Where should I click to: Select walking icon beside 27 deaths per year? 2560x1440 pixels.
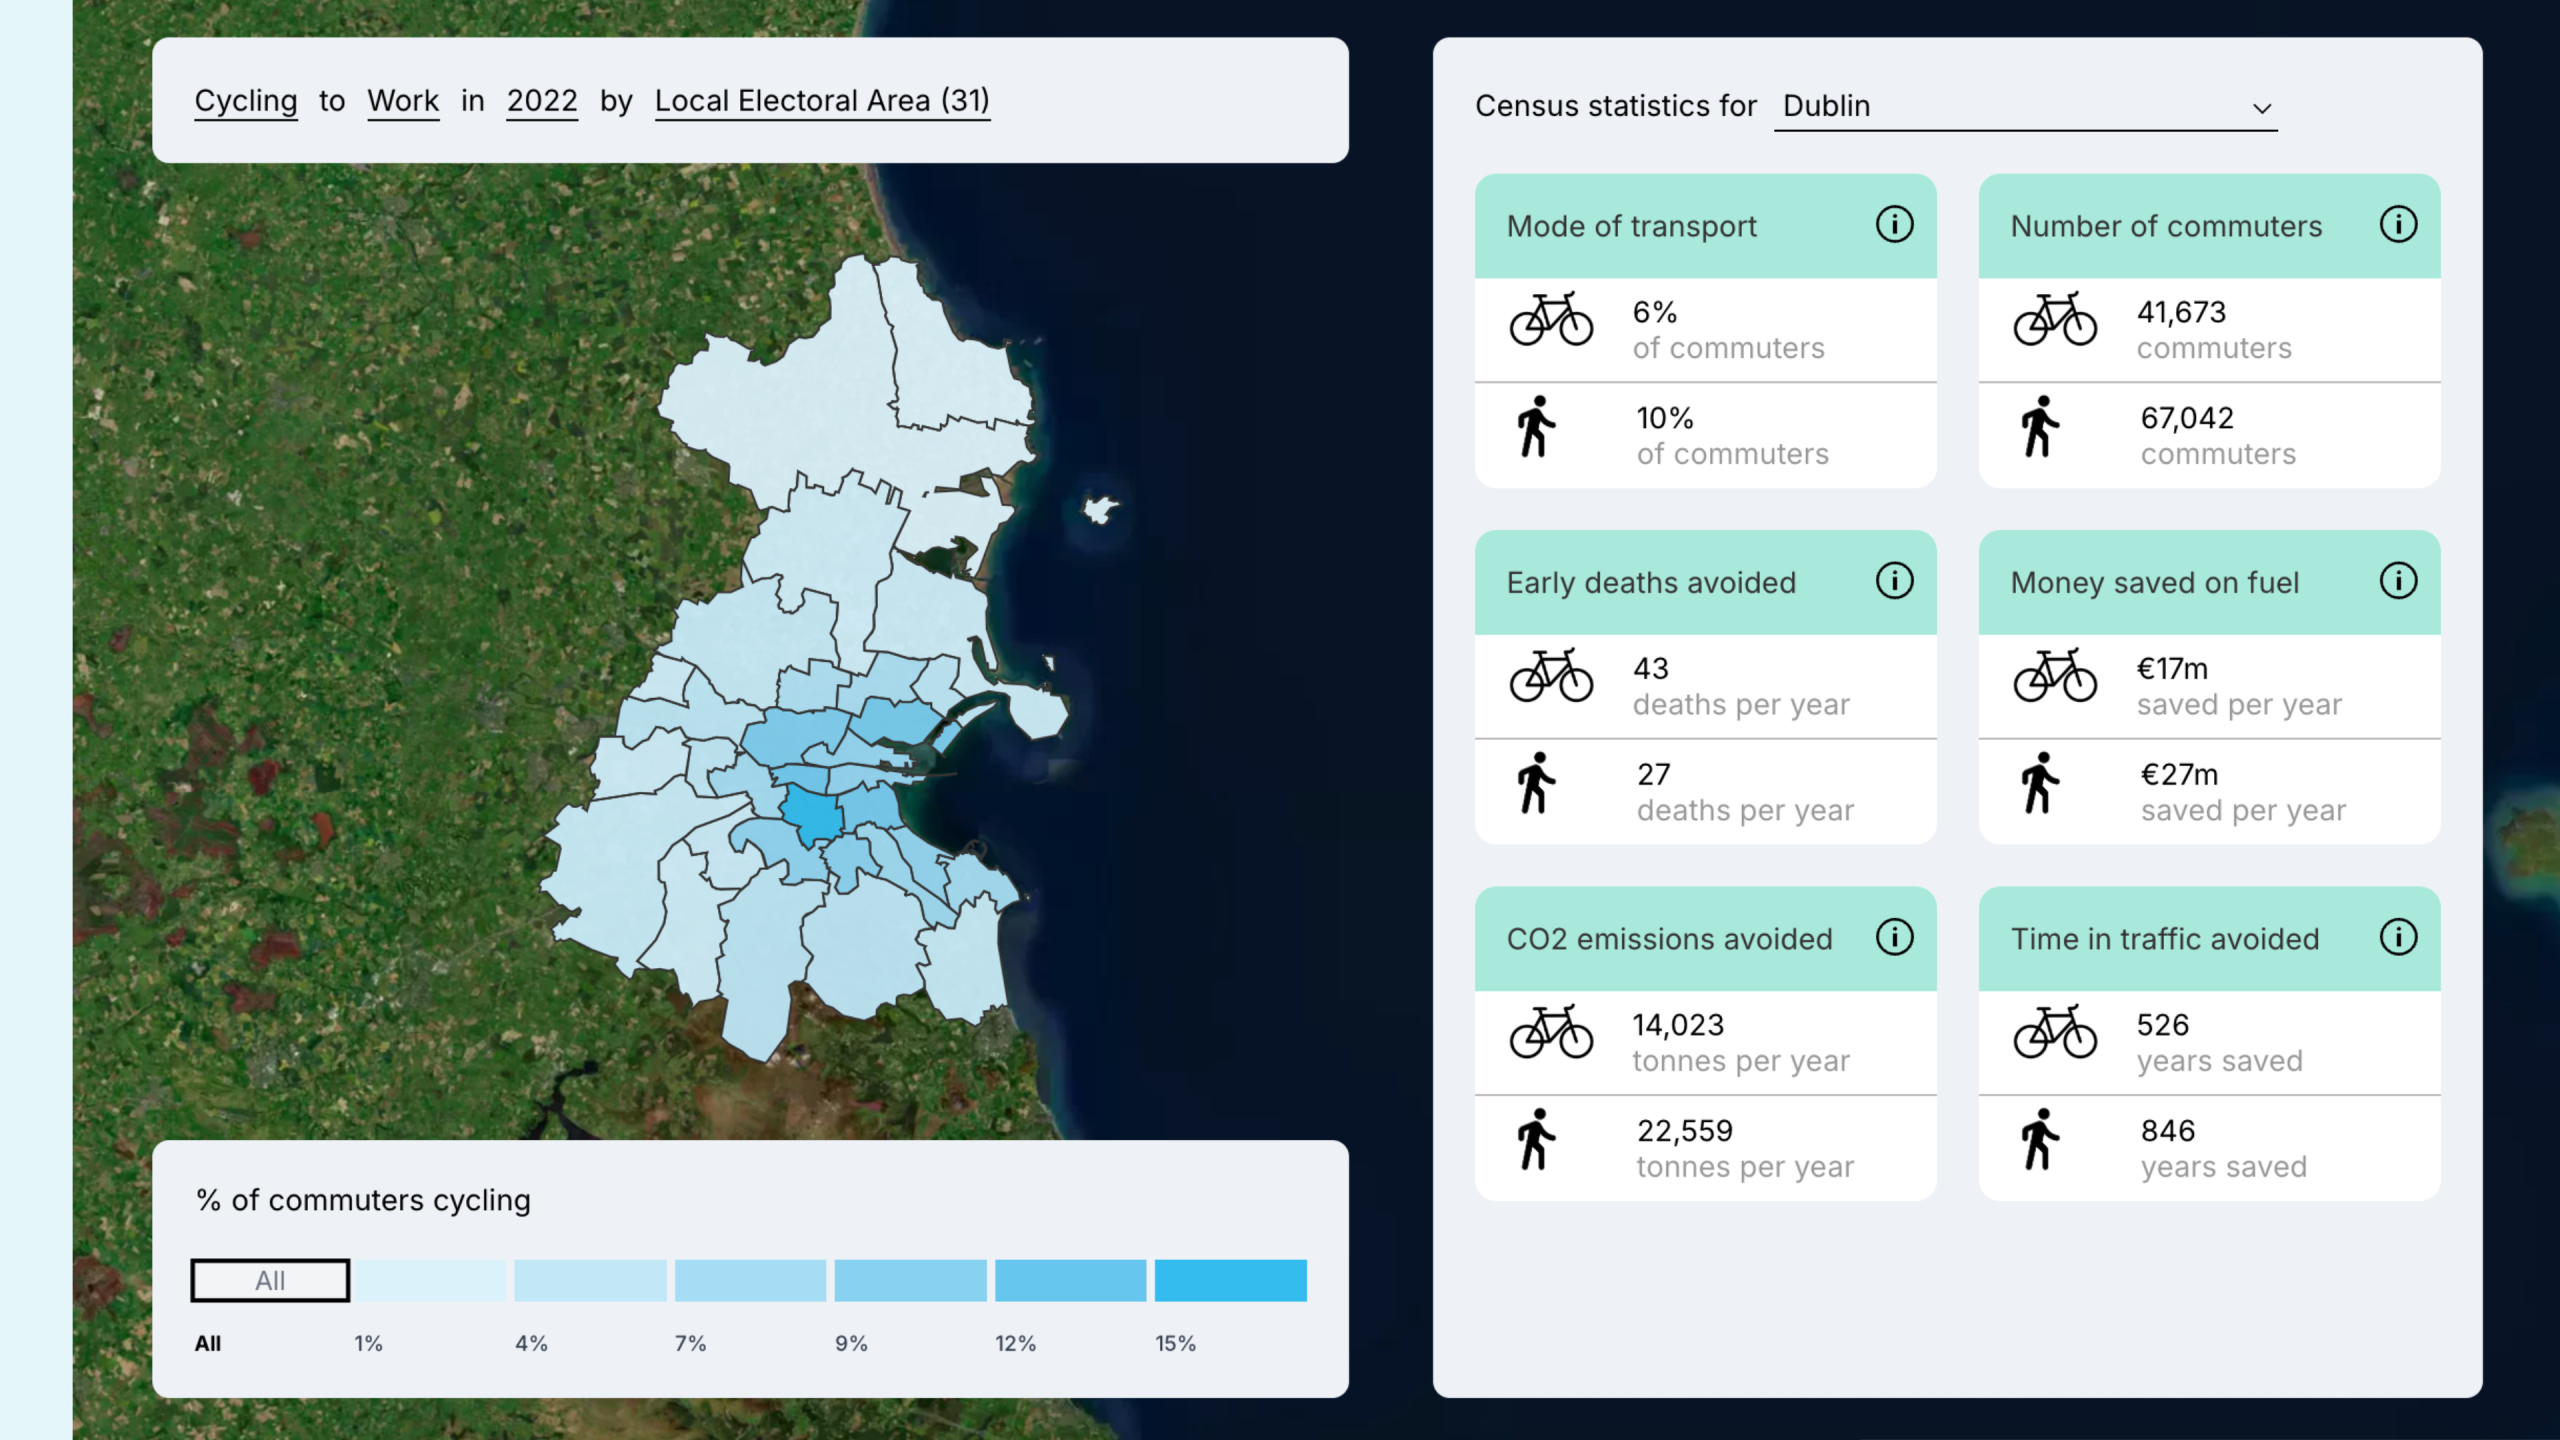[1536, 783]
